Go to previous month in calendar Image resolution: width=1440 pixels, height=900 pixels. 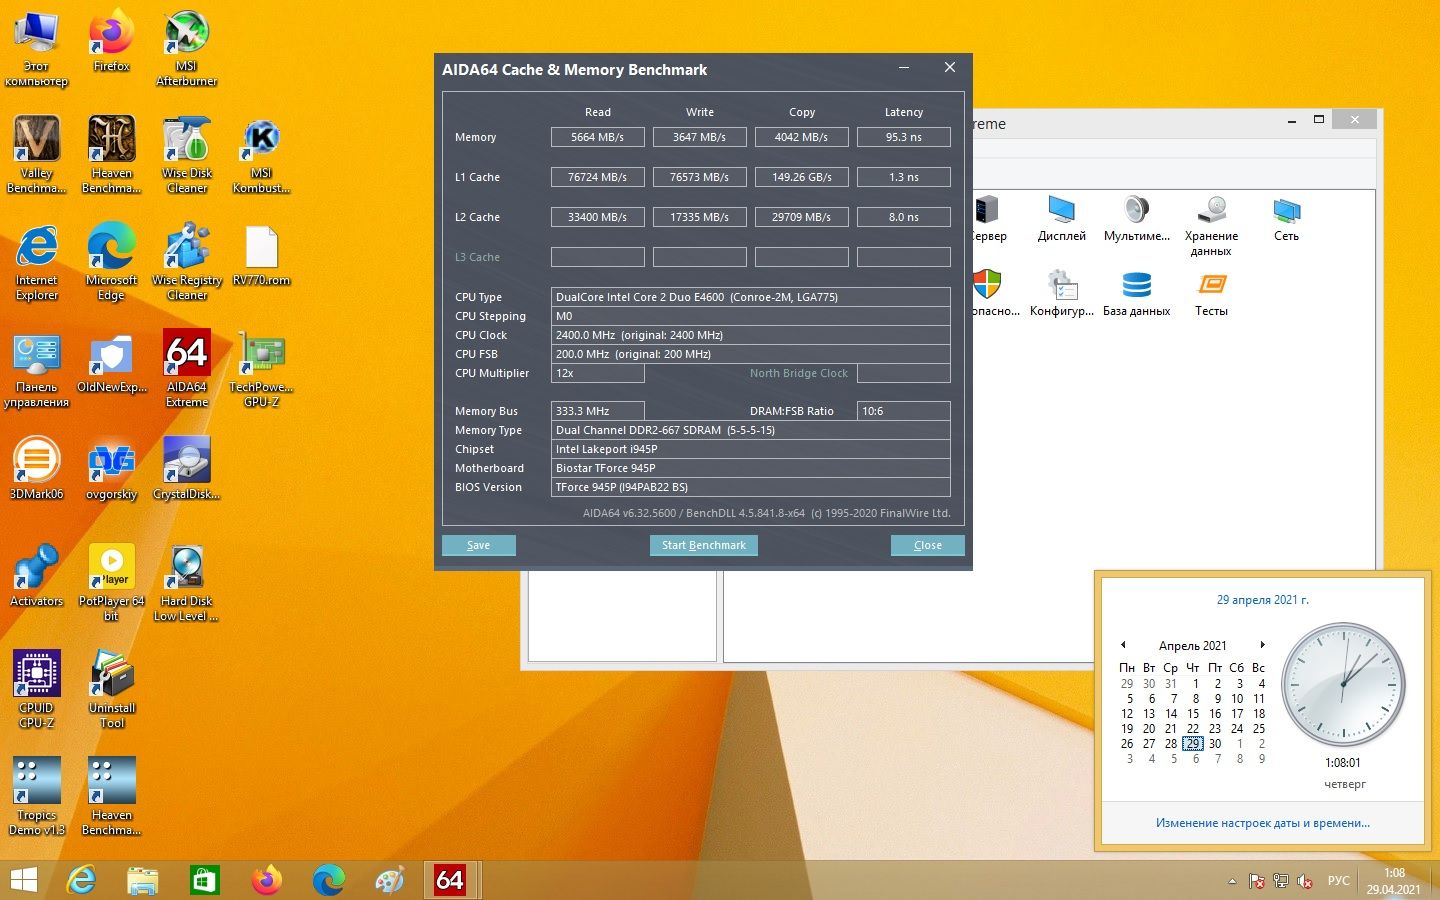tap(1123, 645)
